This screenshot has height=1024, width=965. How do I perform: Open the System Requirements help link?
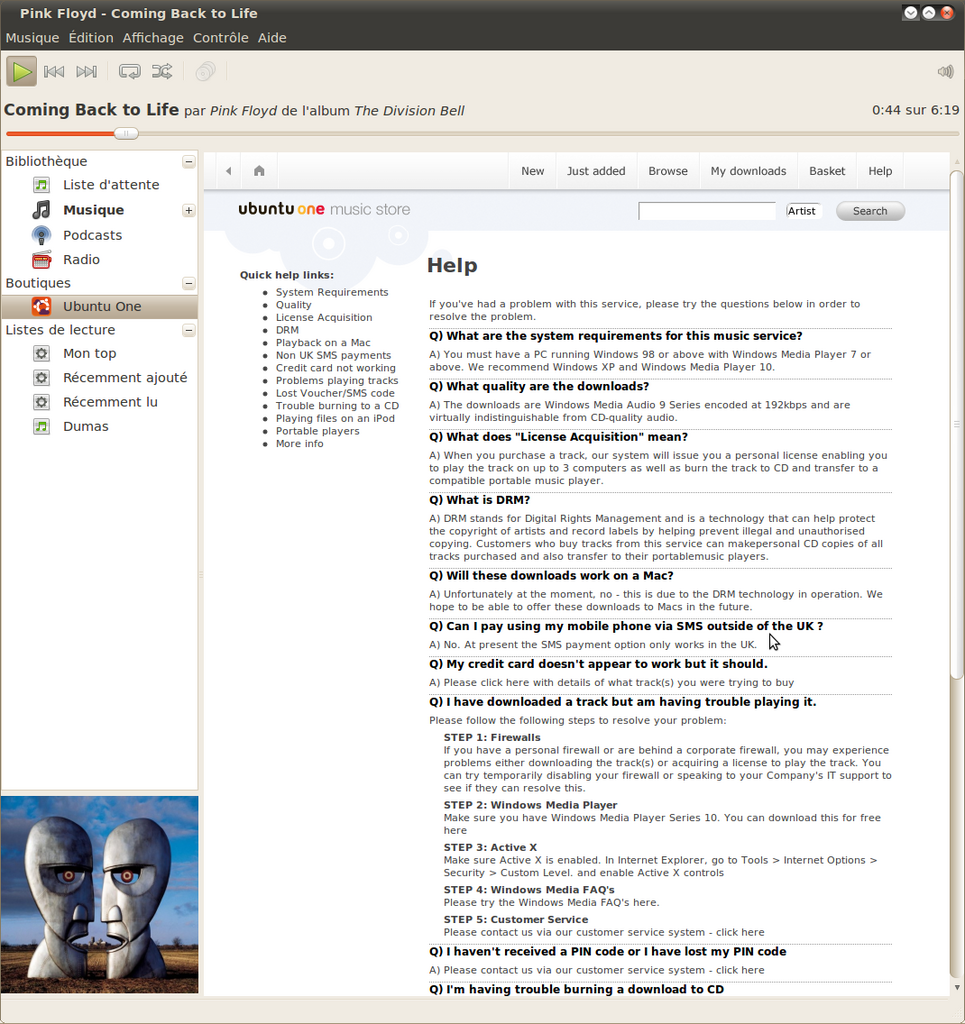pos(332,293)
